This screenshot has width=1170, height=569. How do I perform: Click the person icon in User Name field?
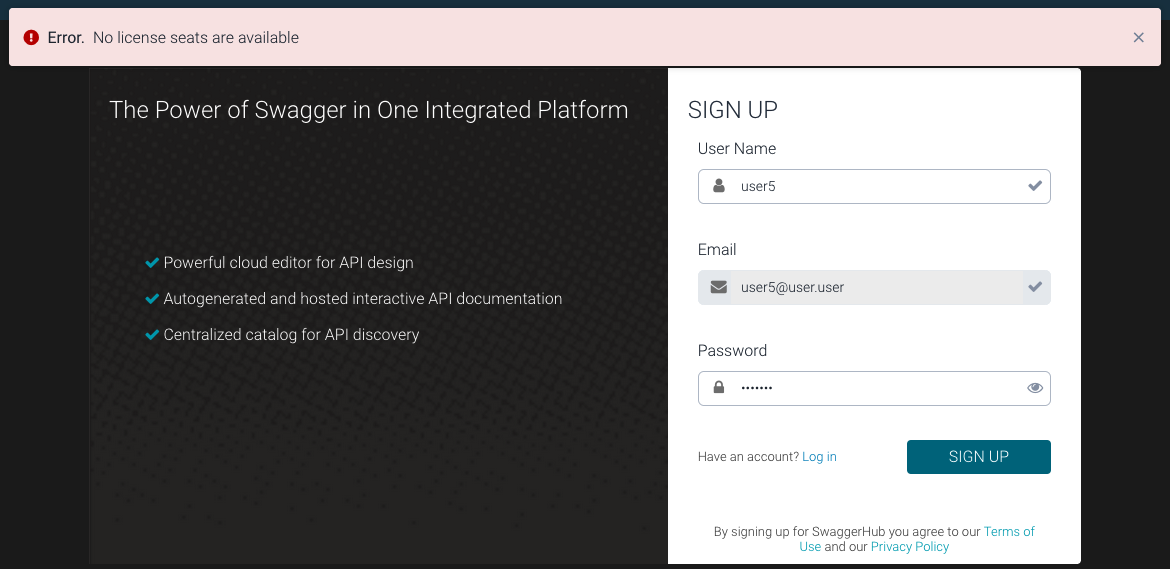(718, 186)
